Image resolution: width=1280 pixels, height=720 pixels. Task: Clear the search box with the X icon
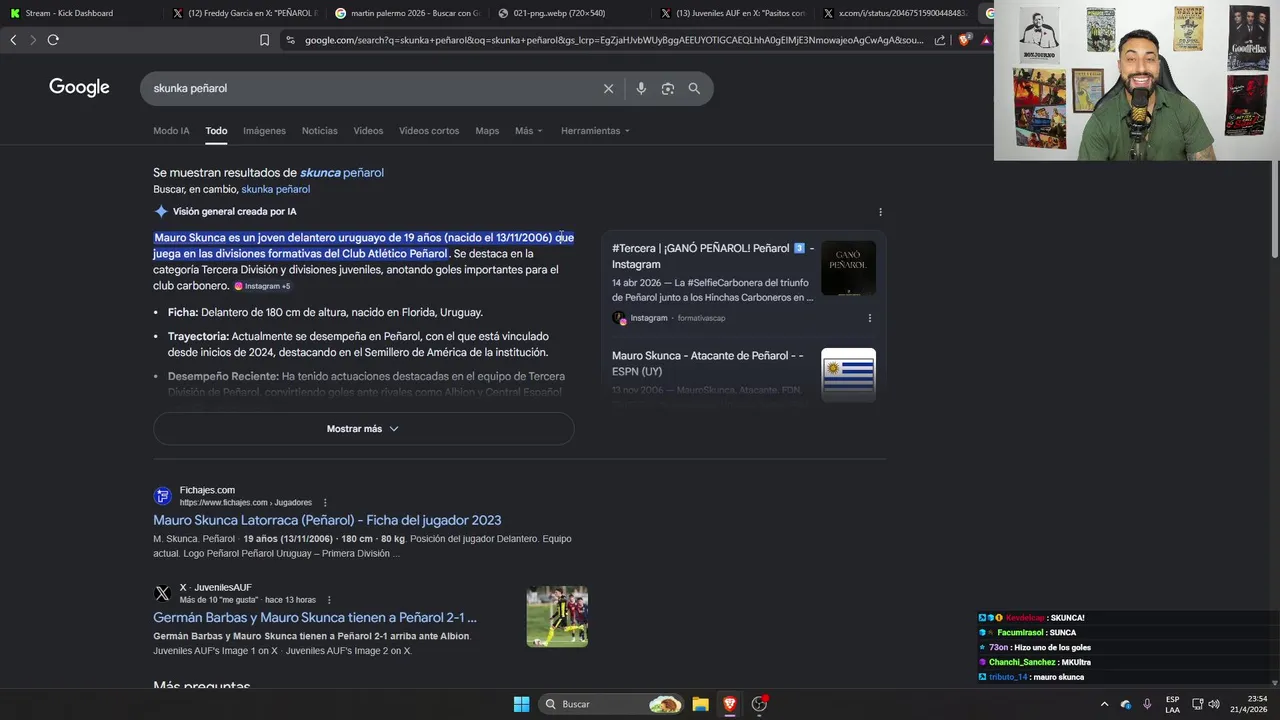pos(608,88)
